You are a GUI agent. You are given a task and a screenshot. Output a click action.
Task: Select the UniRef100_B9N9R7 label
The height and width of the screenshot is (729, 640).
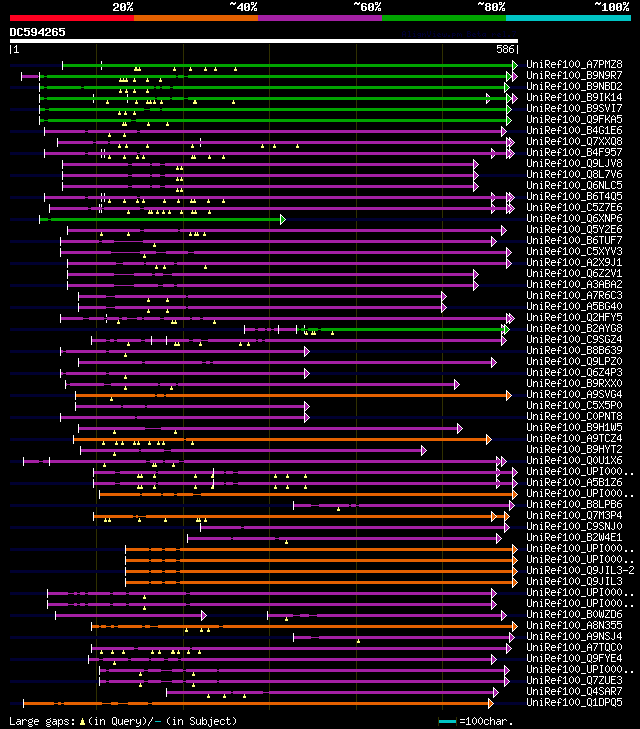(x=574, y=75)
